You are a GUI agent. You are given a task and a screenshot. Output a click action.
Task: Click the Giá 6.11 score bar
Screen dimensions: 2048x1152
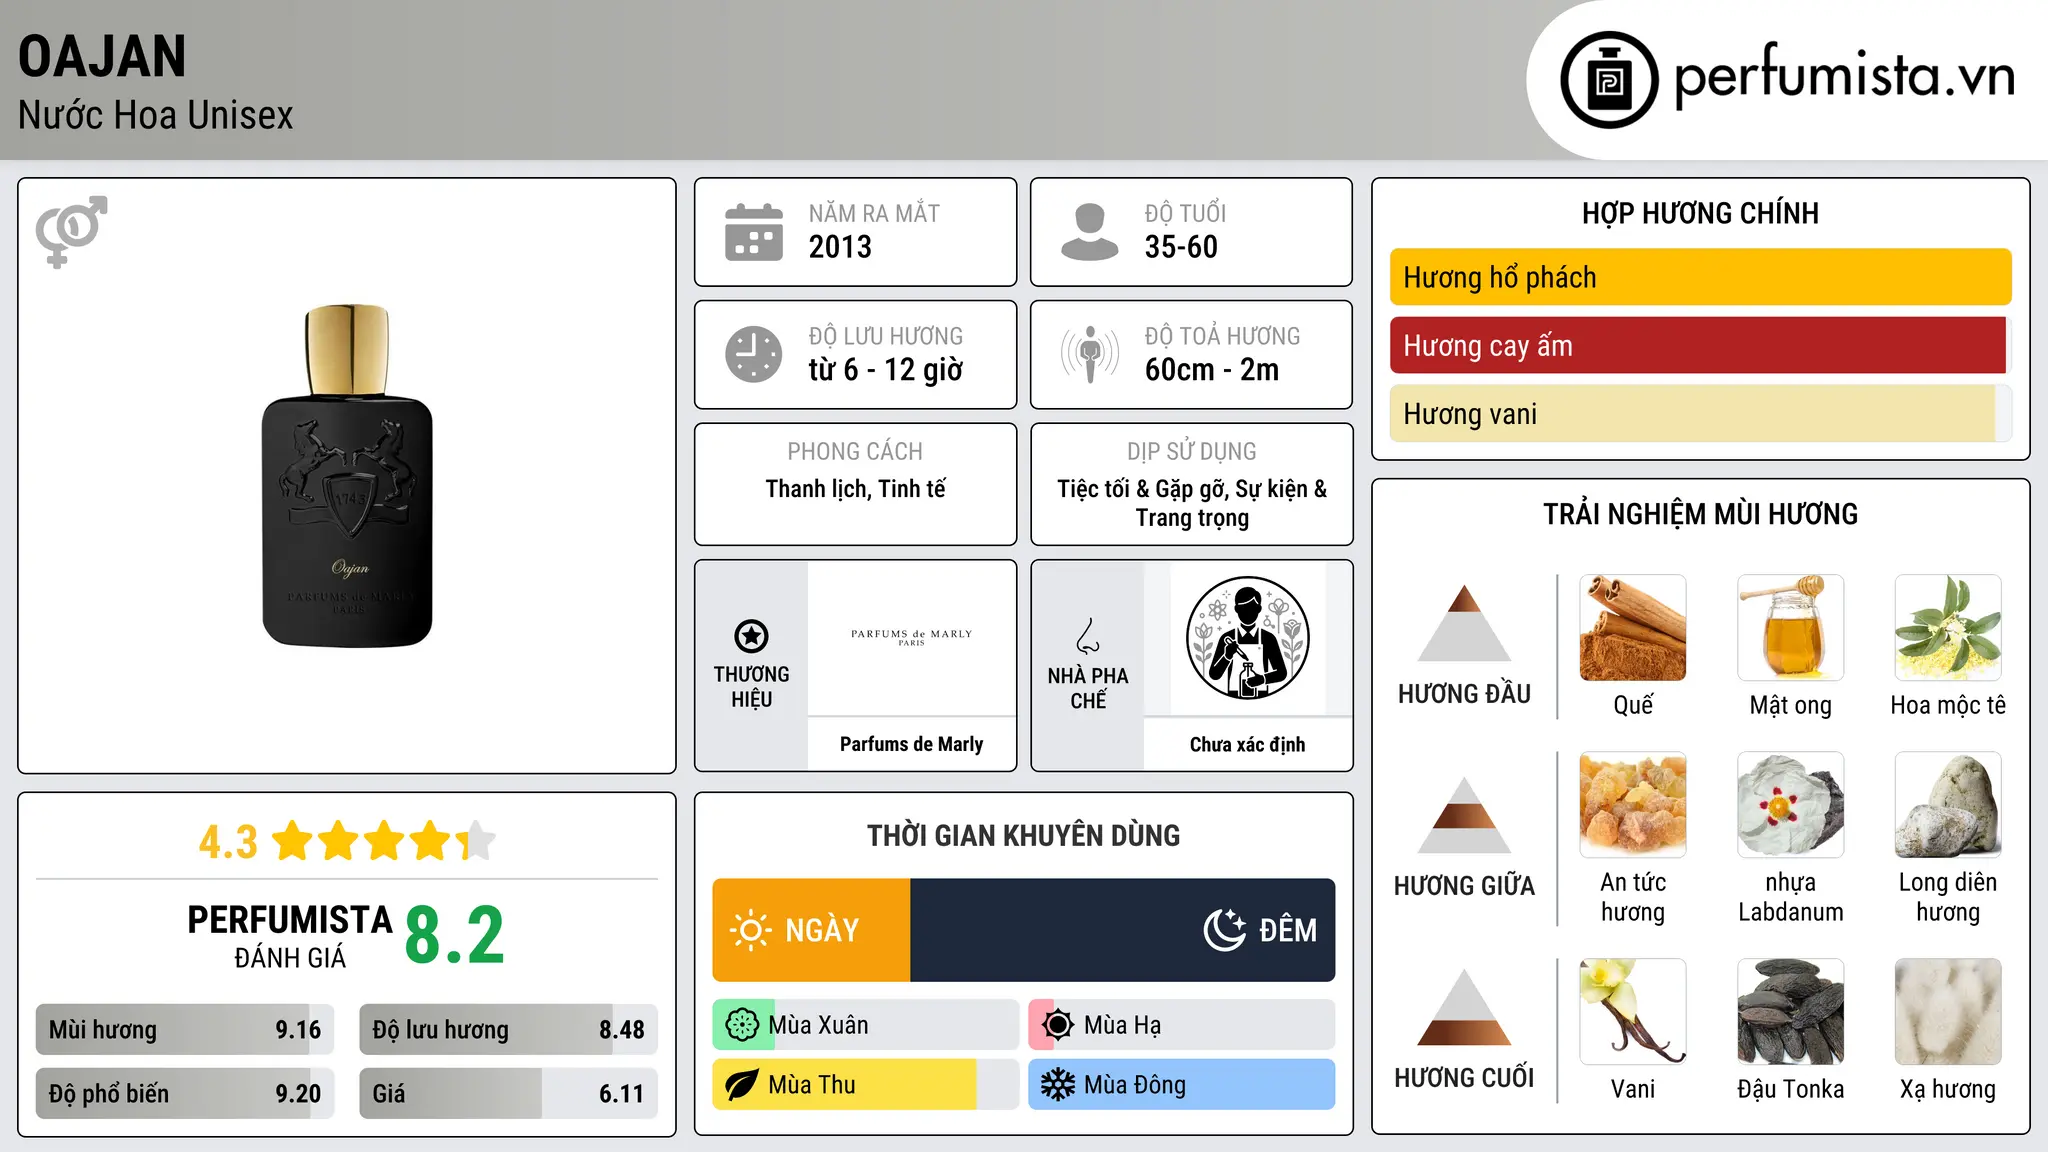[x=508, y=1093]
